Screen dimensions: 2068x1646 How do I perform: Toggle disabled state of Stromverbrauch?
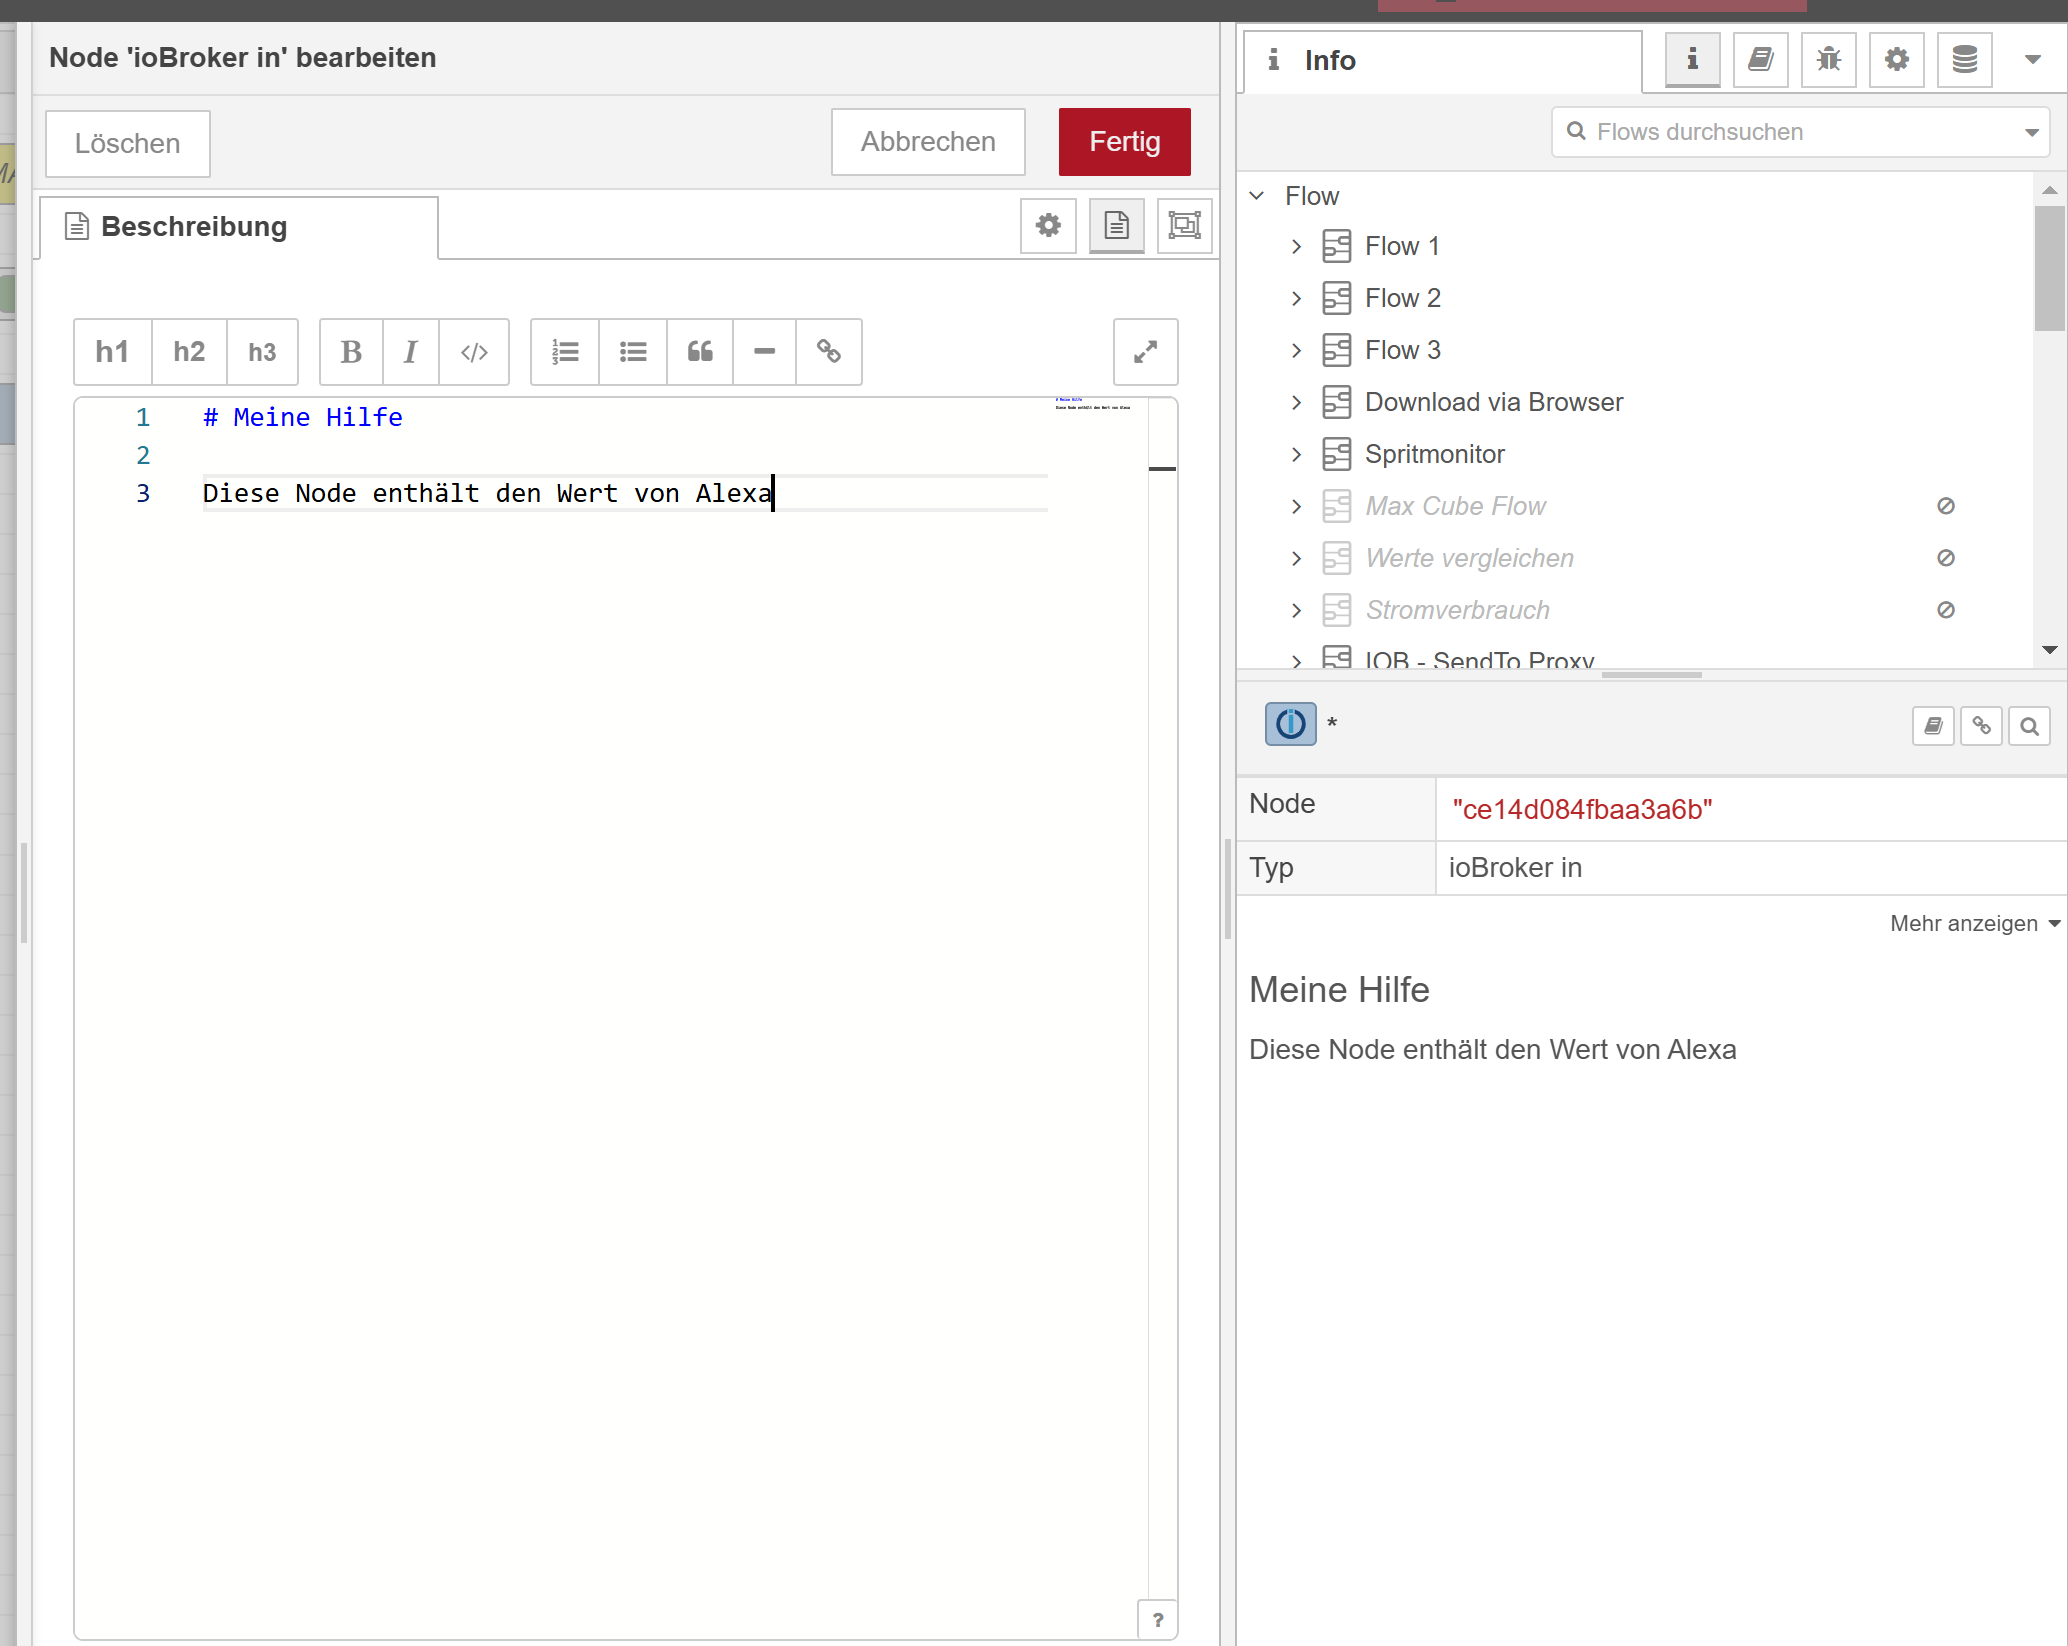[1946, 610]
